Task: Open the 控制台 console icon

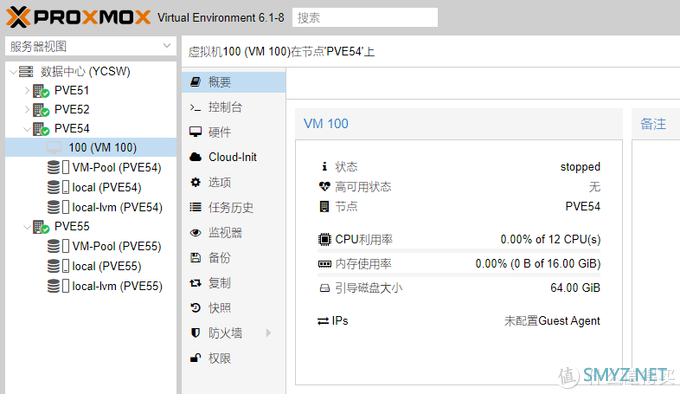Action: pos(196,107)
